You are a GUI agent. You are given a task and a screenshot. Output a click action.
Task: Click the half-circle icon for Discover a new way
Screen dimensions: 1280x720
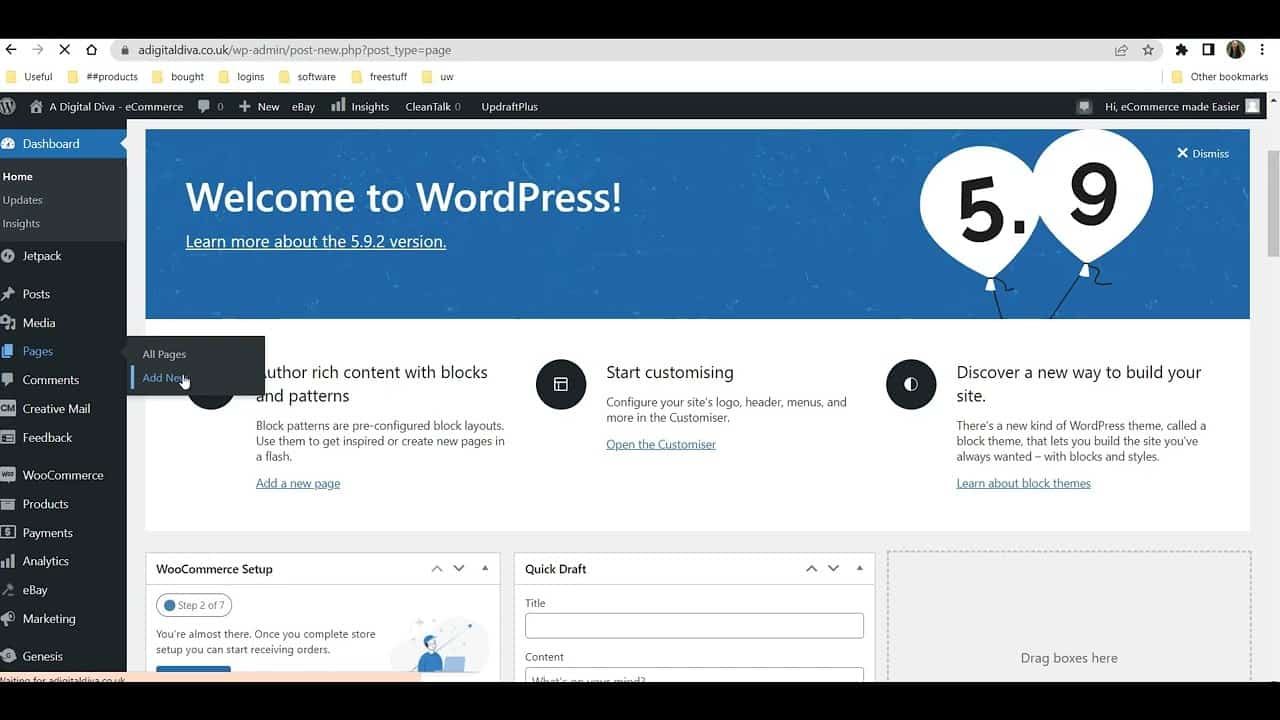911,384
